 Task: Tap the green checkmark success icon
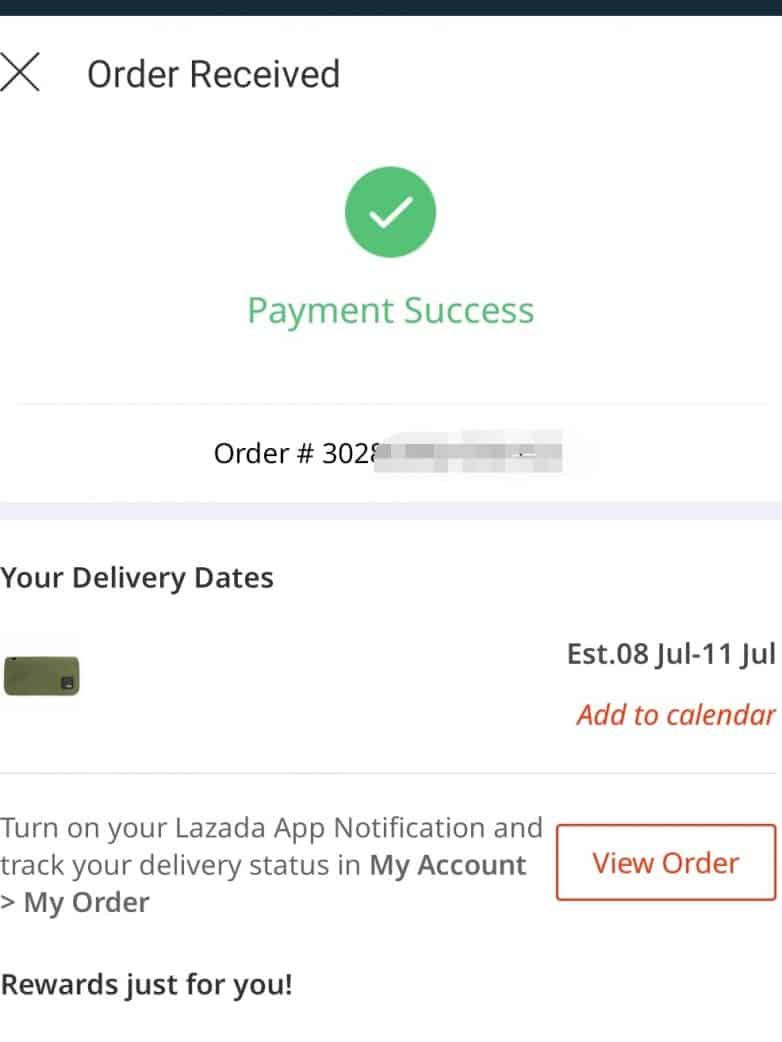[x=390, y=212]
